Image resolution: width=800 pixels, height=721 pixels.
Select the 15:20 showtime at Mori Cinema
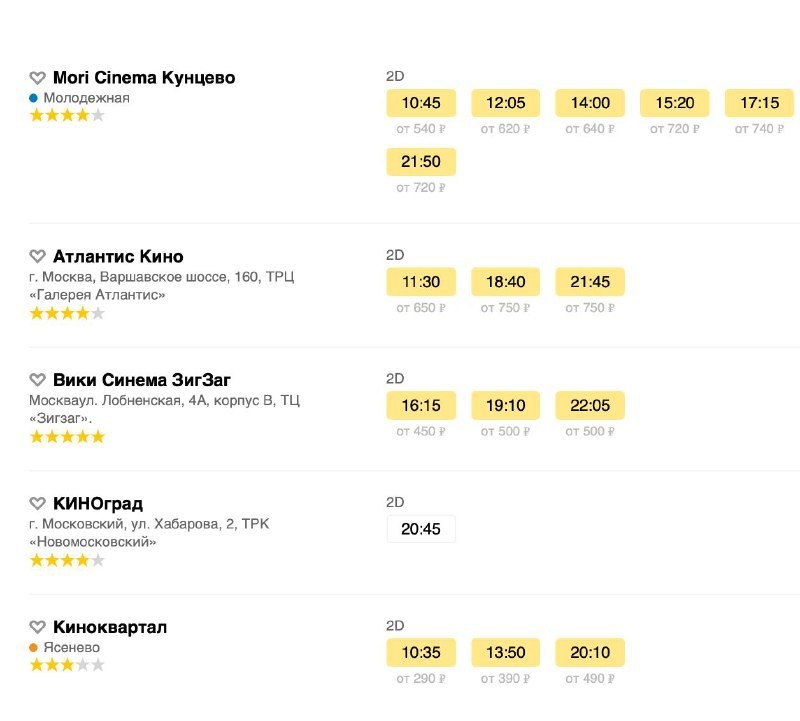coord(674,103)
